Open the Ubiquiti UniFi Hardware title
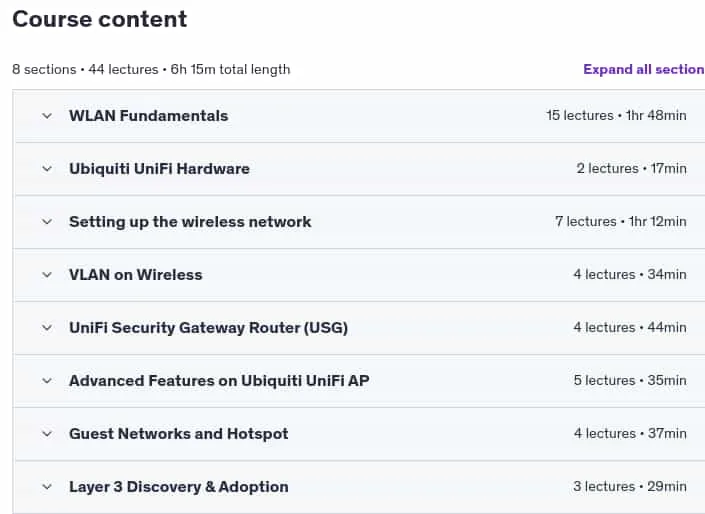This screenshot has width=705, height=514. (160, 169)
